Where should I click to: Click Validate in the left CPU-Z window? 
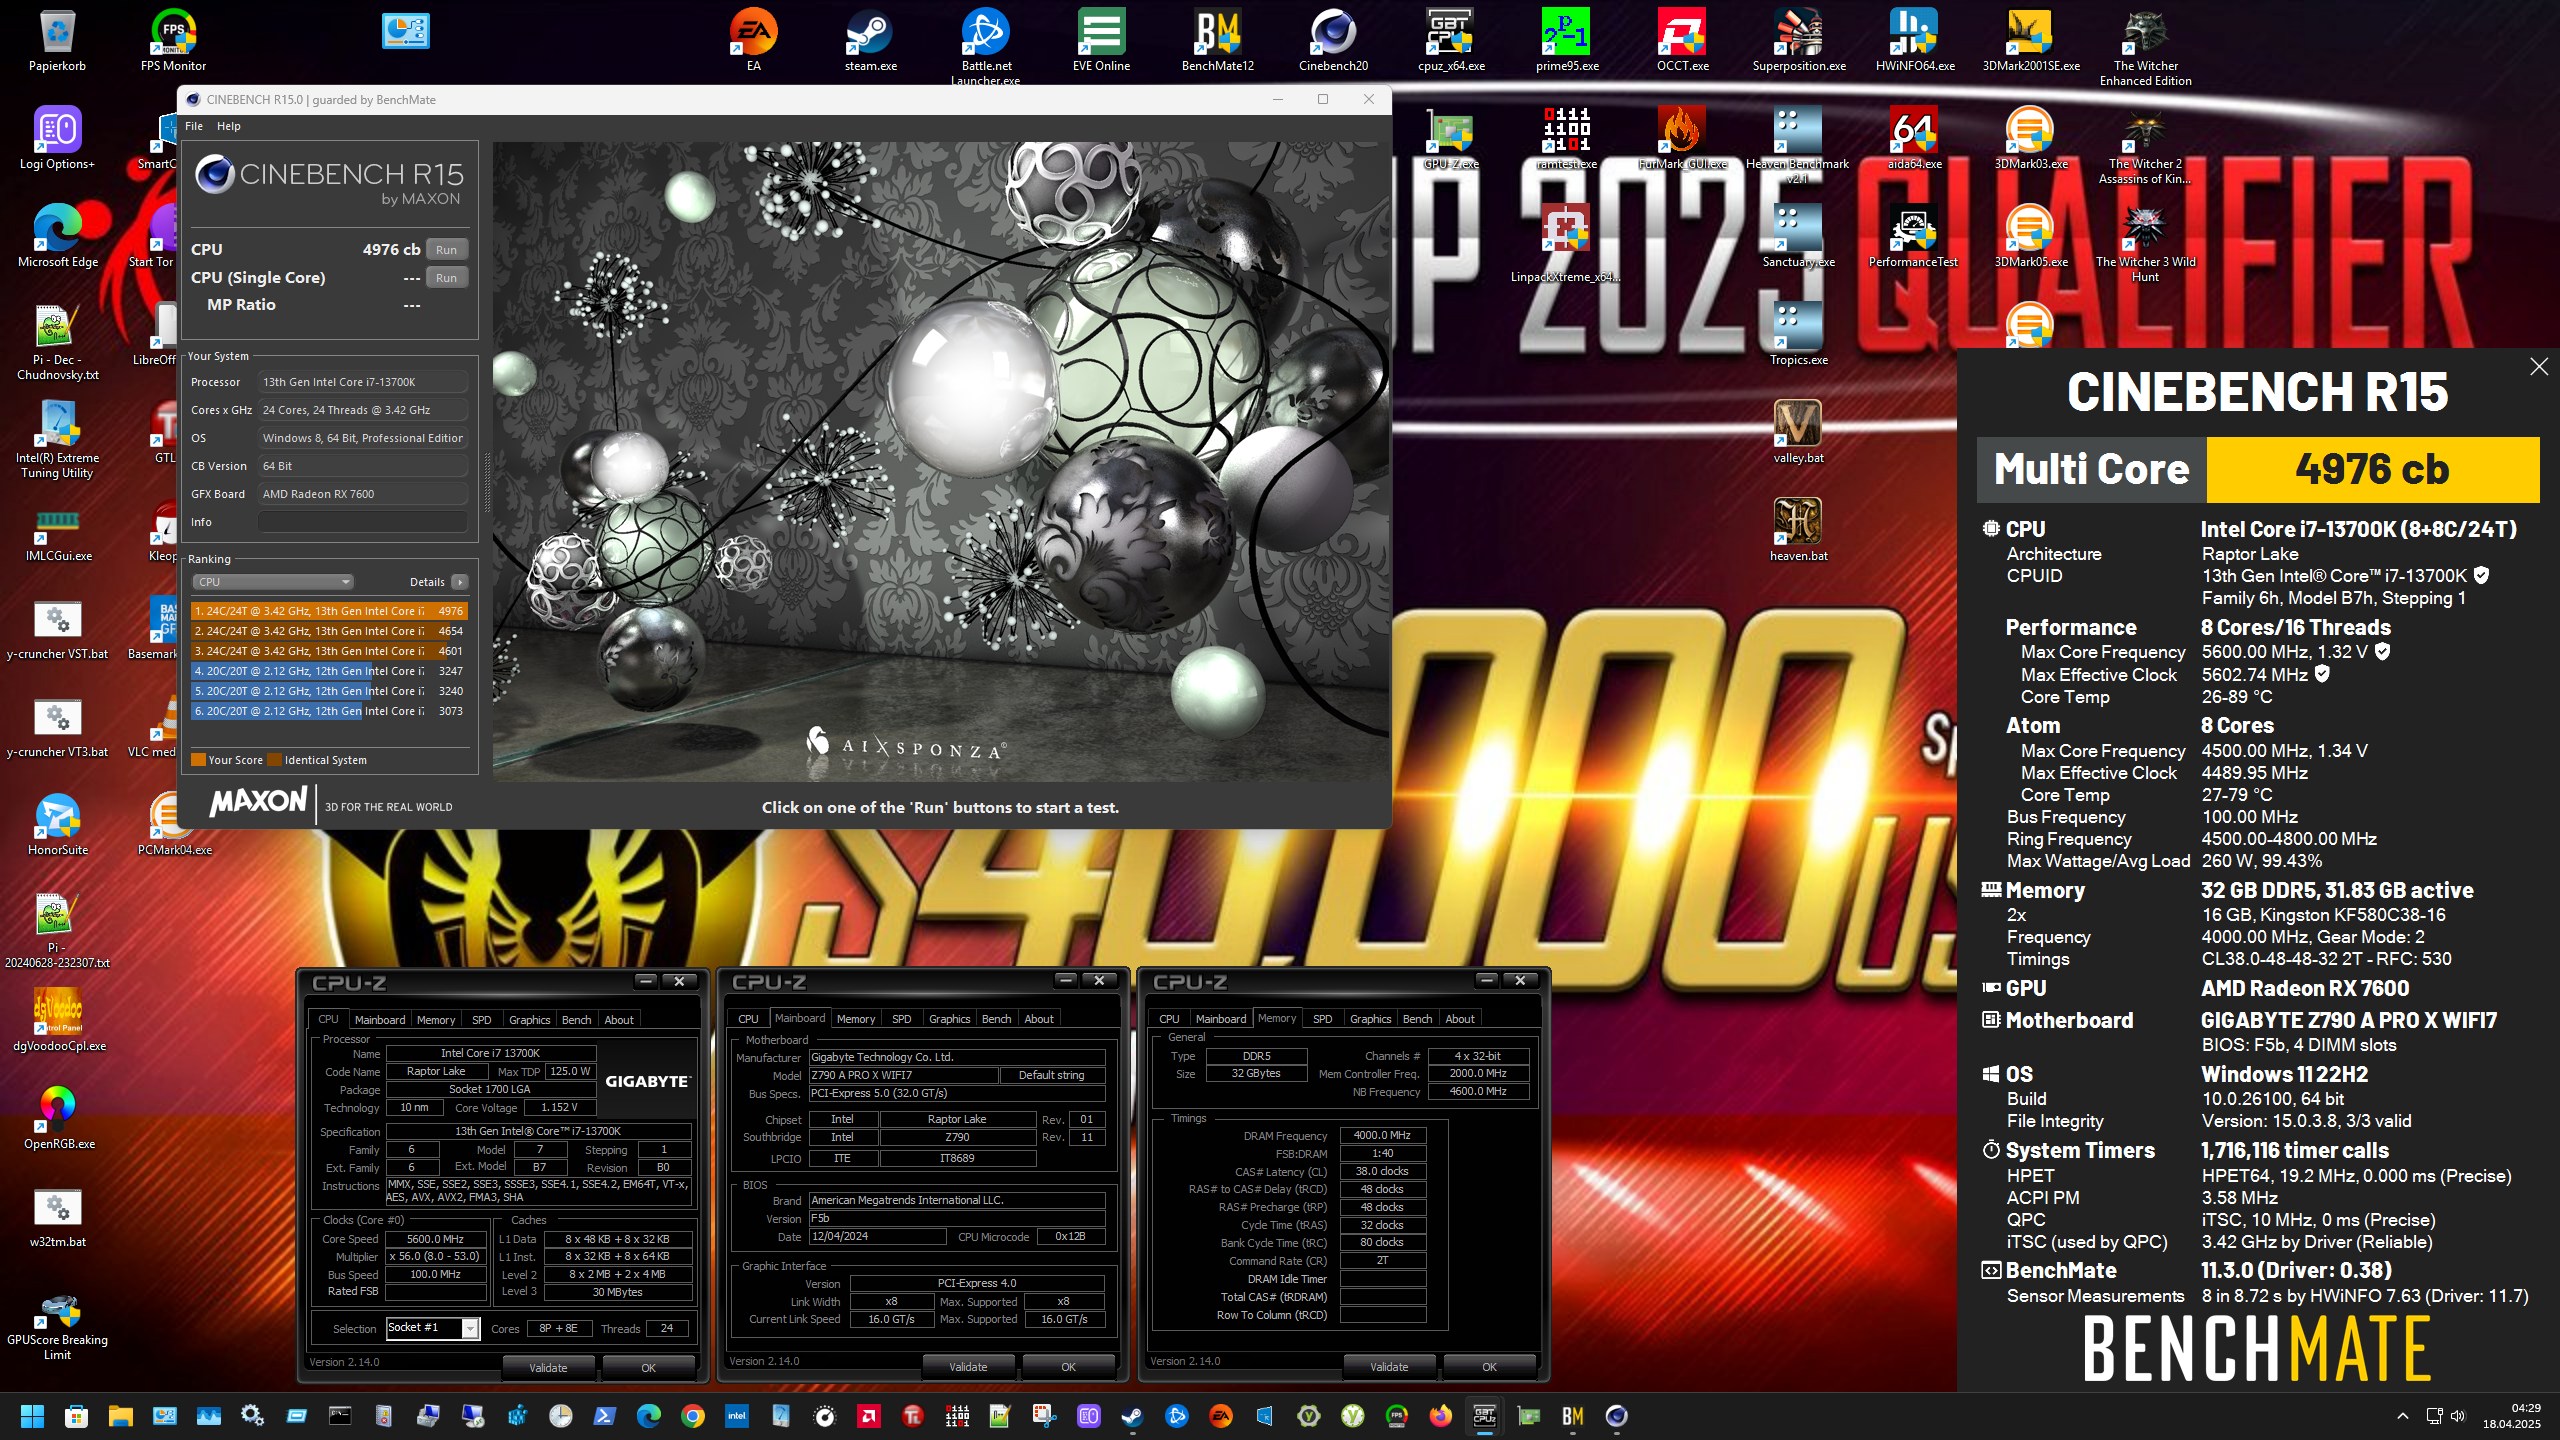pos(548,1368)
